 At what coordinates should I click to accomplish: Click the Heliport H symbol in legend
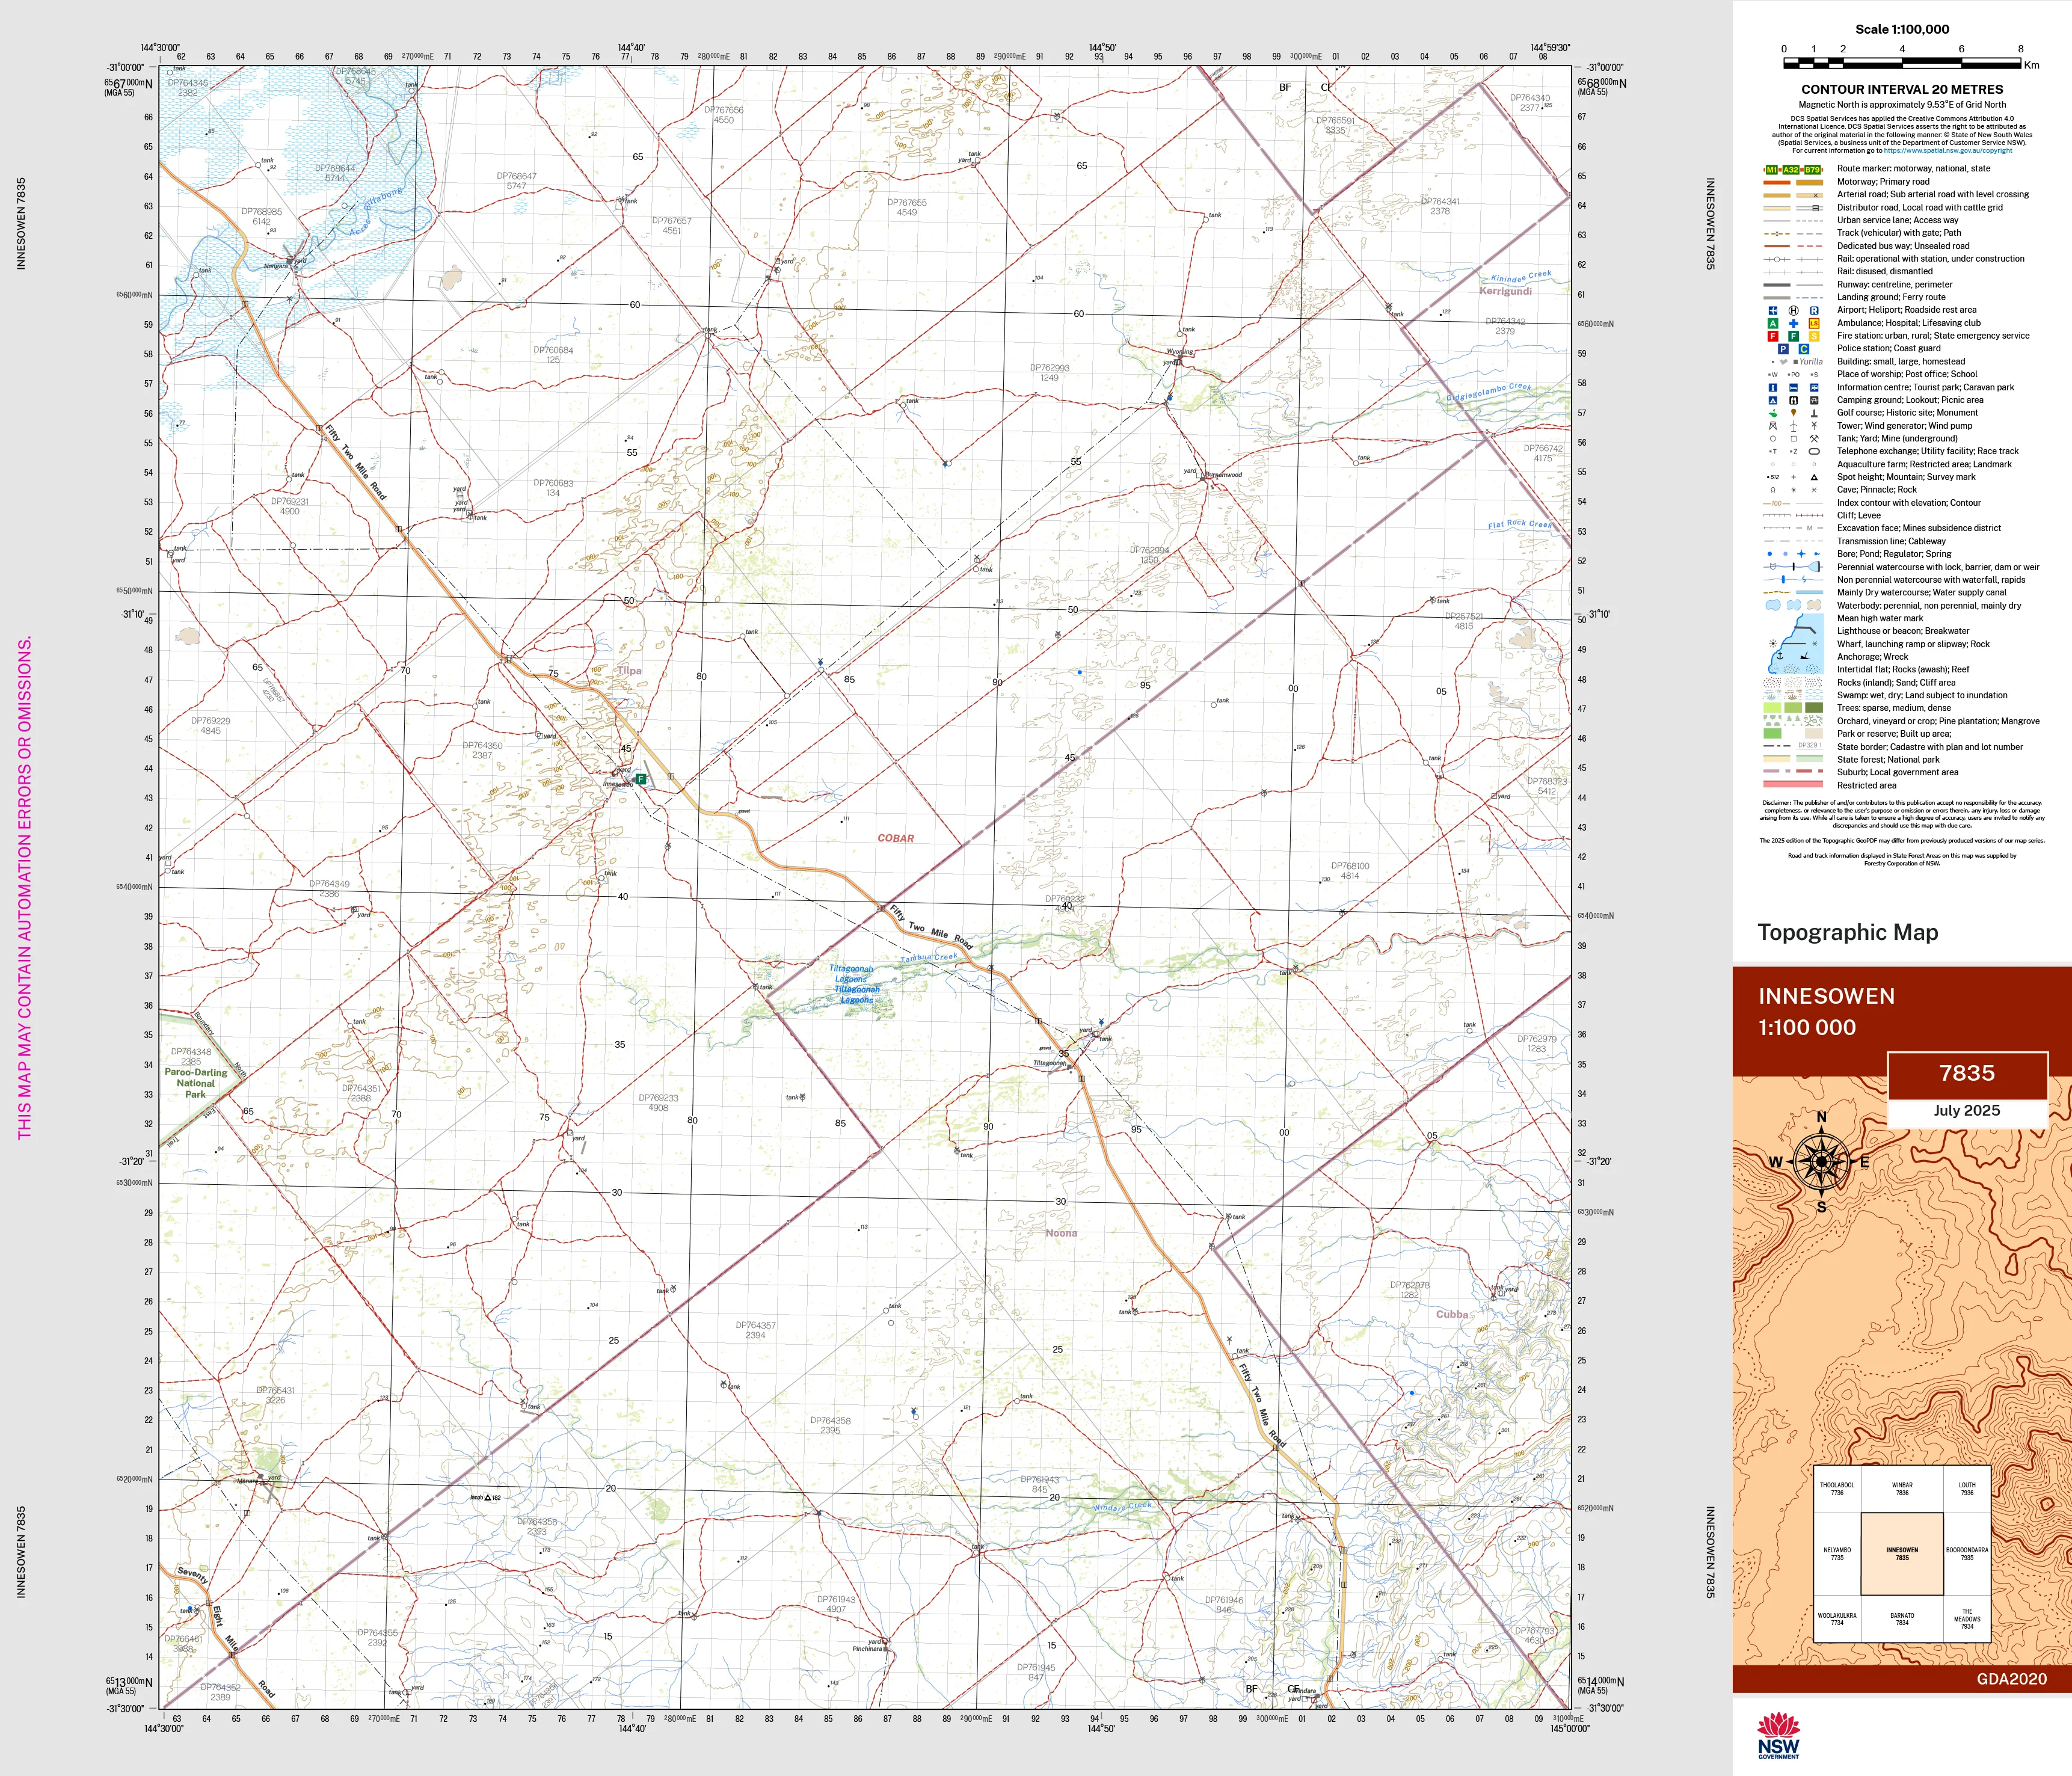coord(1793,310)
